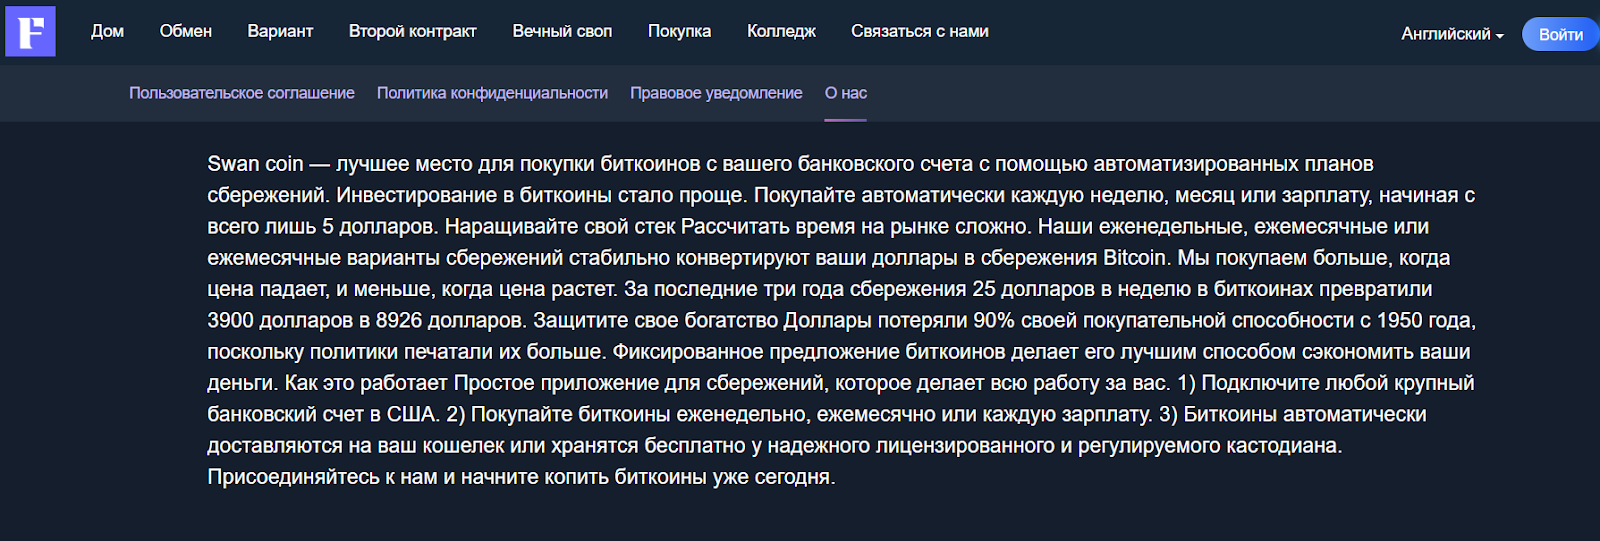Open the Обмен menu item
Viewport: 1600px width, 541px height.
186,31
